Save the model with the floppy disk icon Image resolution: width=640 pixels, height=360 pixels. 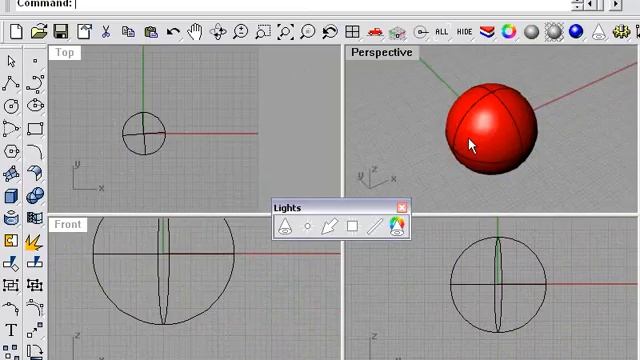(x=61, y=31)
